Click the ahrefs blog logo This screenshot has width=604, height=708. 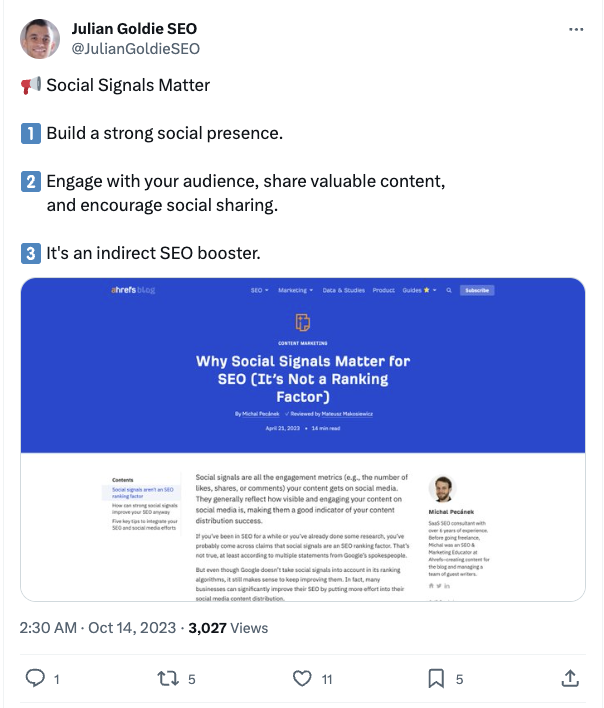click(133, 290)
